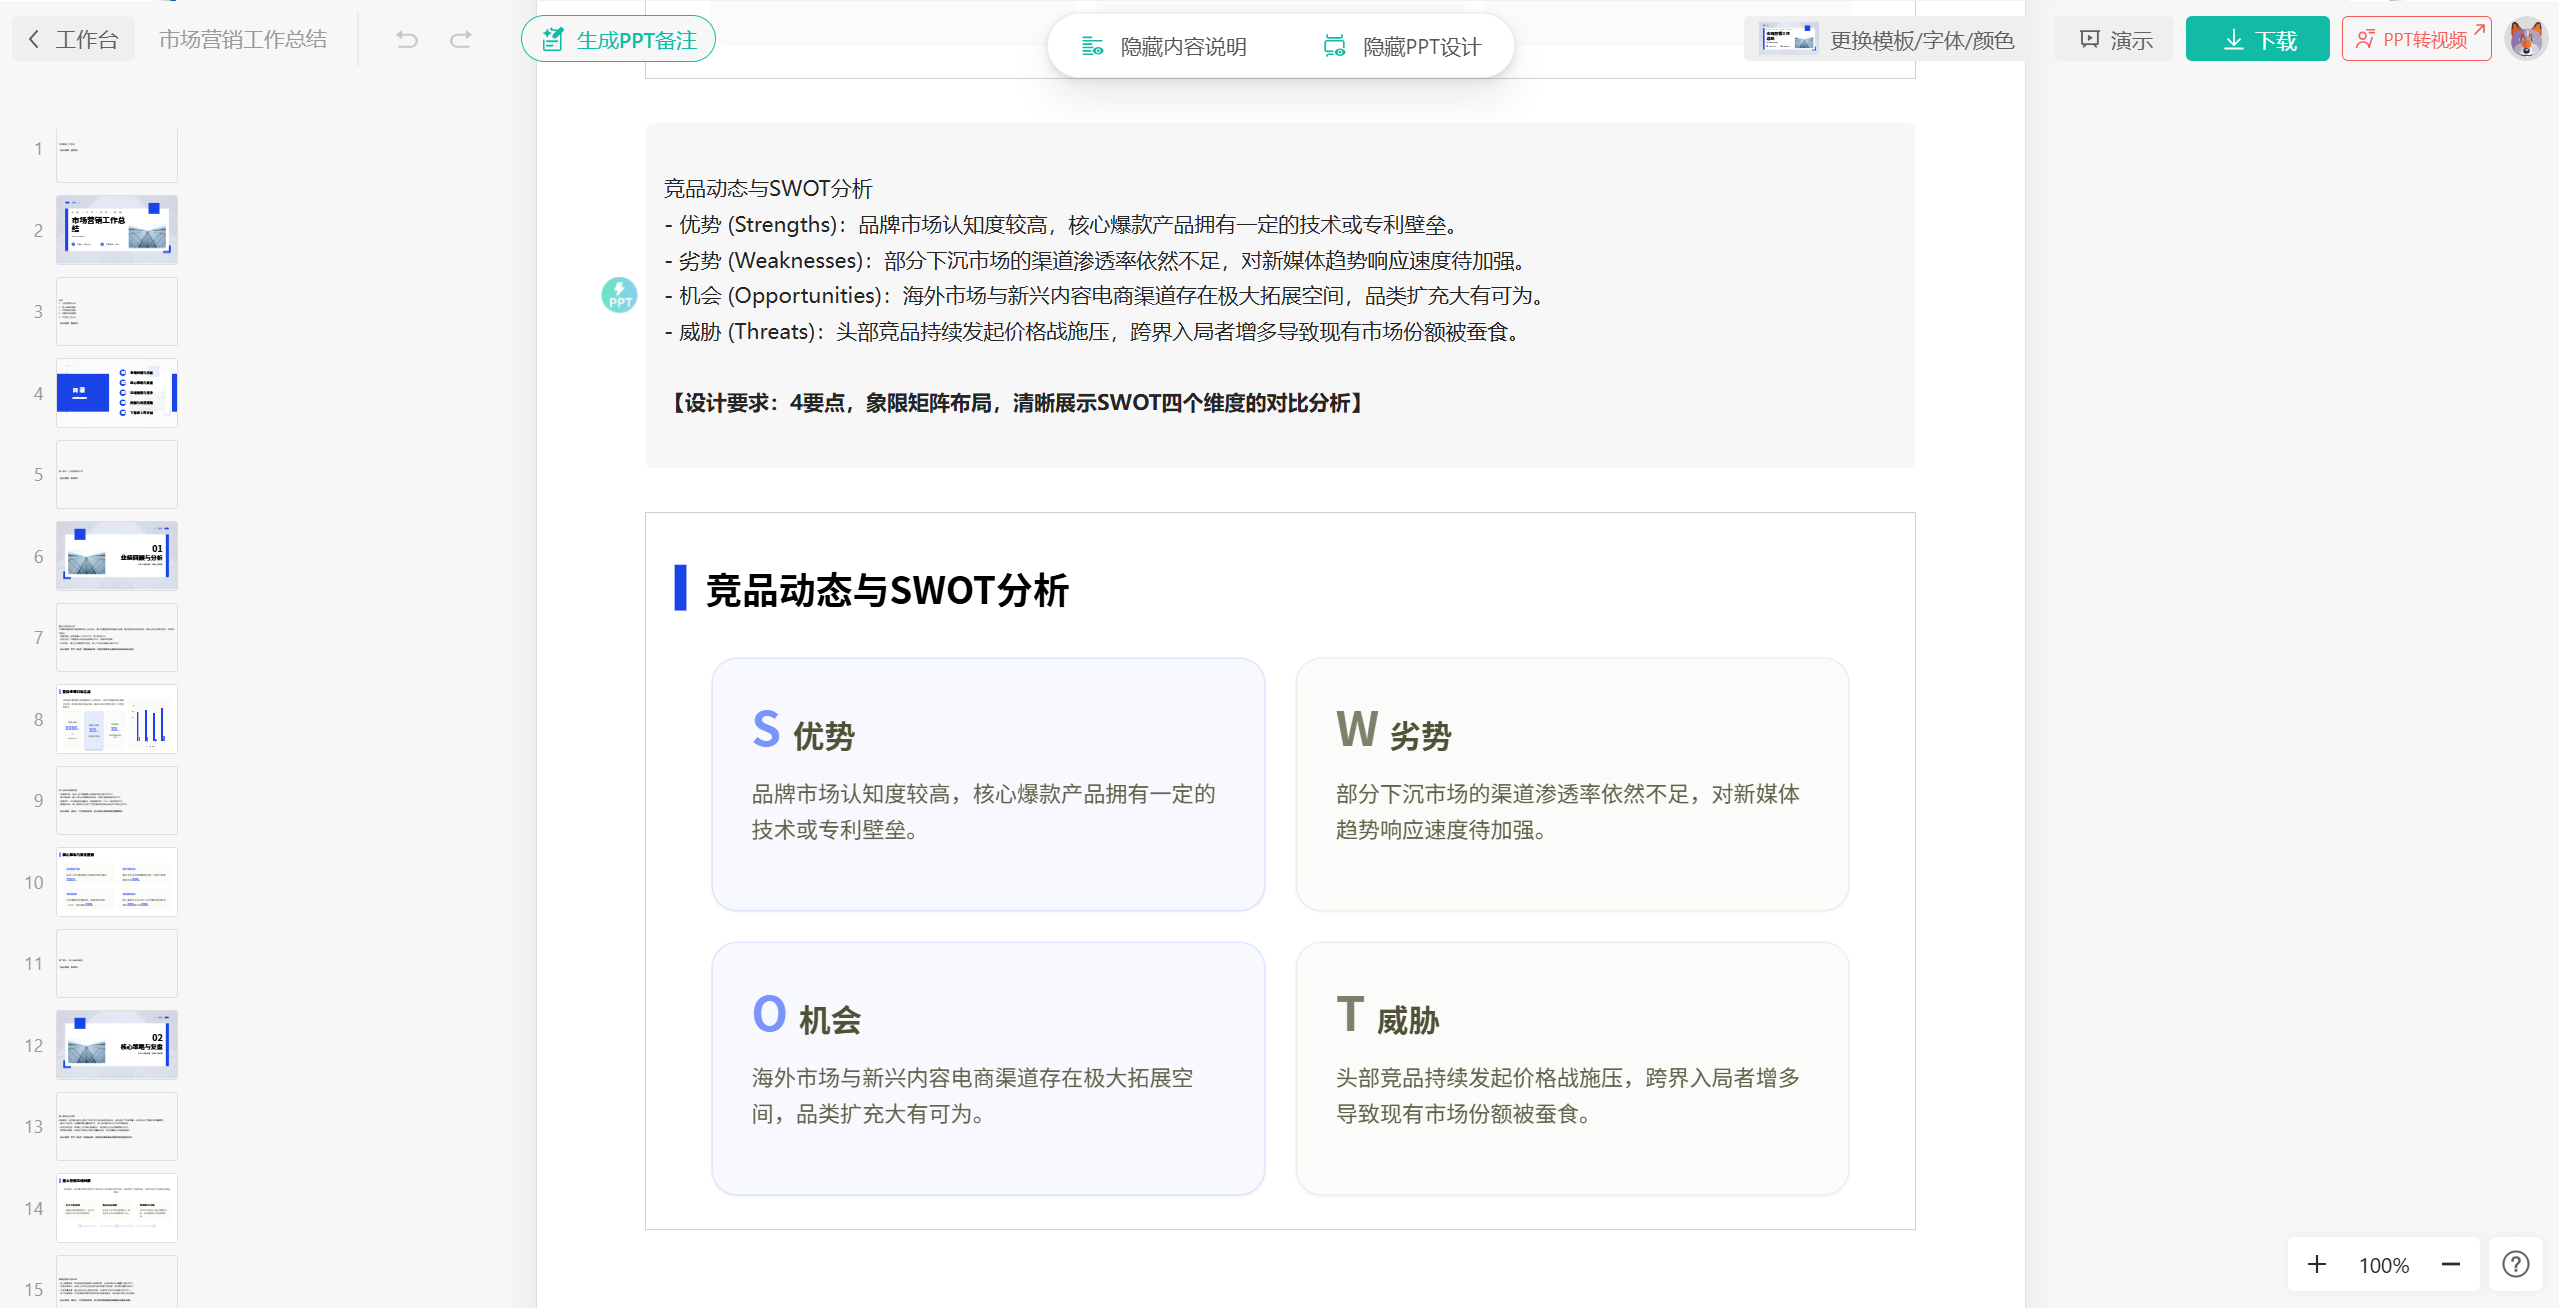Screen dimensions: 2559x1308
Task: Click the W 劣势 card
Action: click(1572, 784)
